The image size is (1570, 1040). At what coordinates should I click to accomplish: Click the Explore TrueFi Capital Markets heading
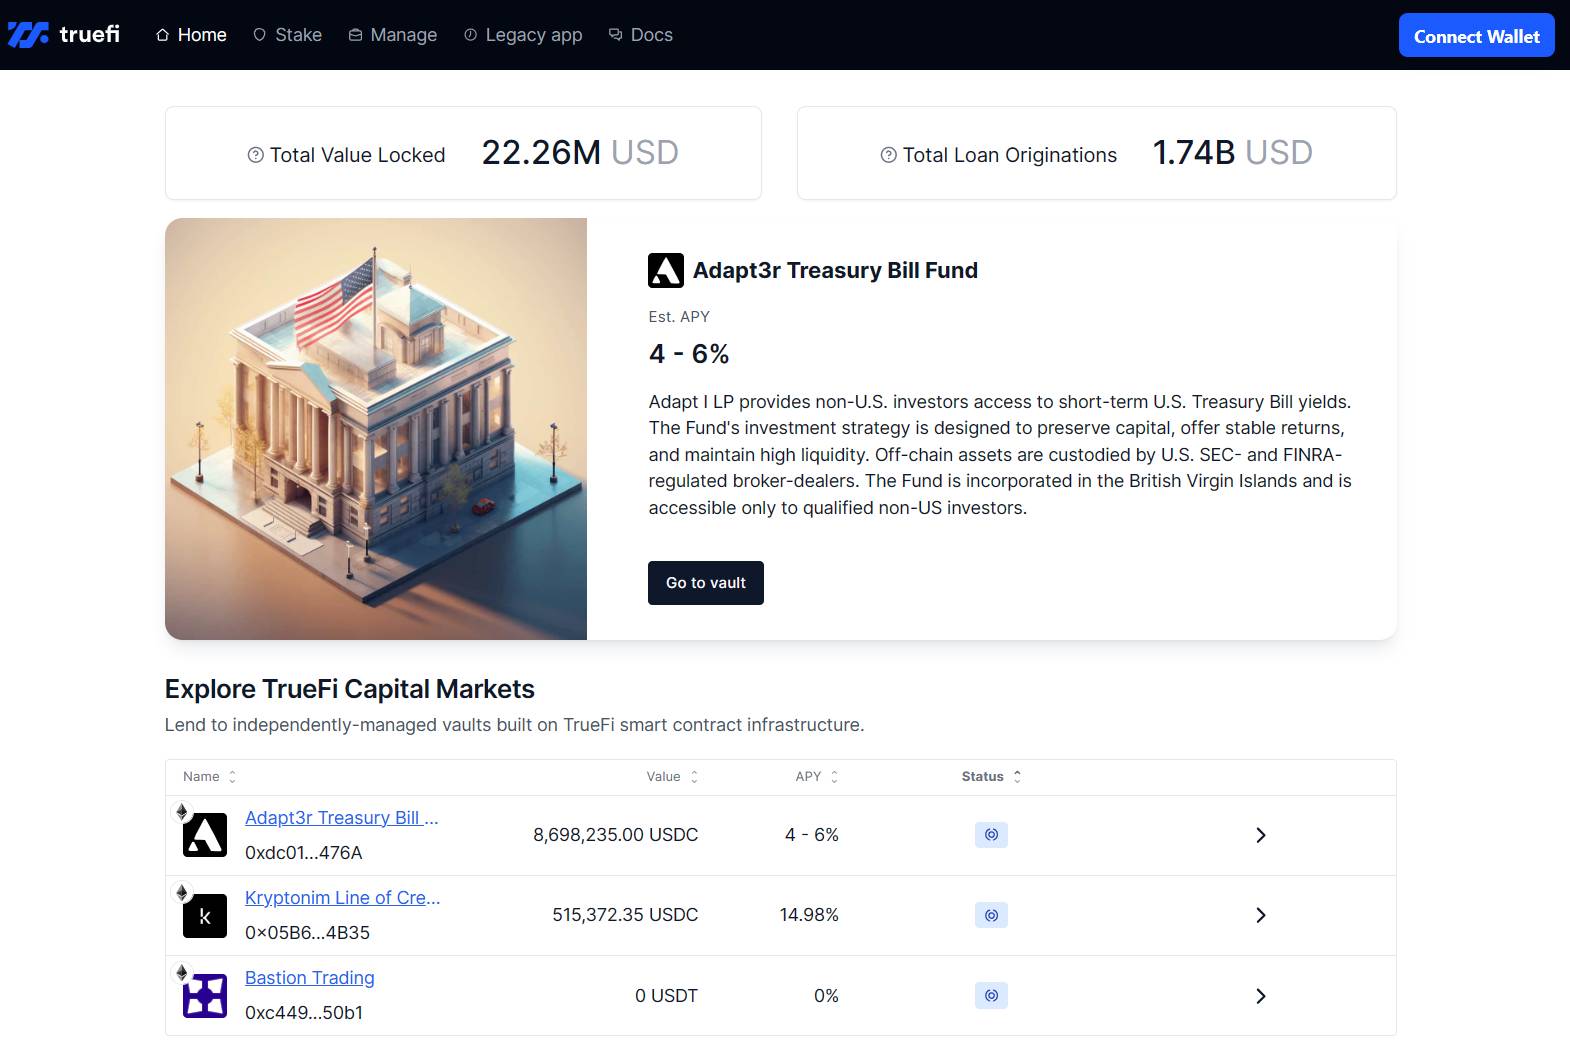[350, 689]
